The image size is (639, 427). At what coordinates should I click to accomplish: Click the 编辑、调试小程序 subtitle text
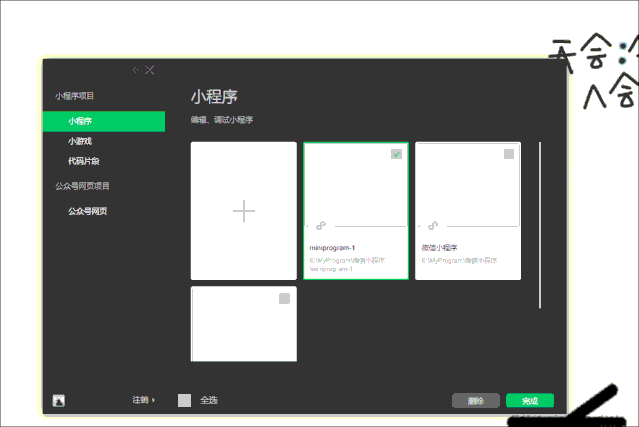pos(222,120)
